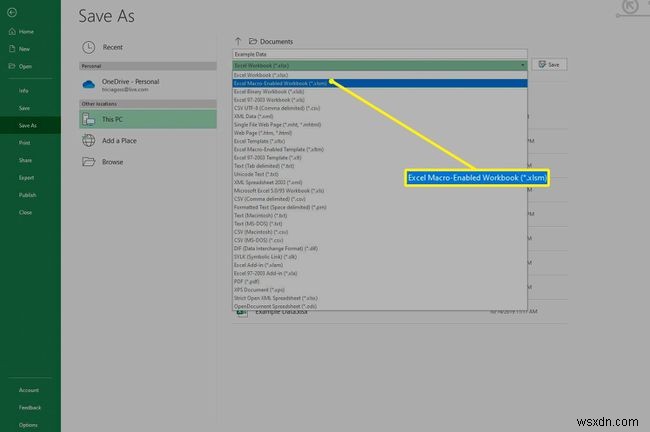Select Unicode Text (*.txt)
Viewport: 650px width, 432px height.
(379, 174)
